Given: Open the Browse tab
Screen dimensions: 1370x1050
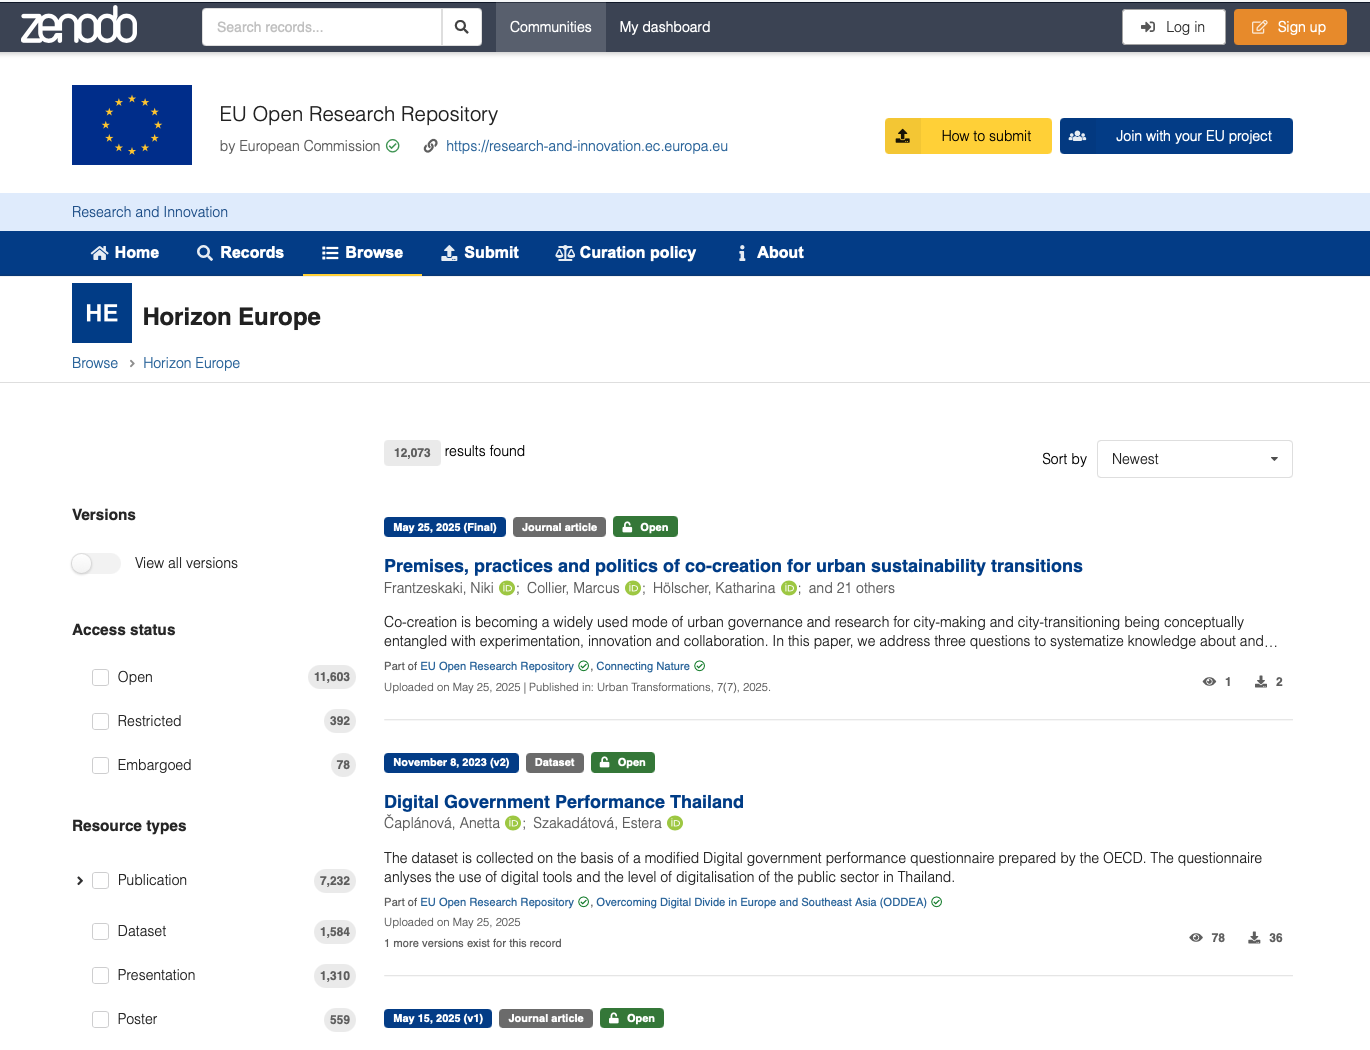Looking at the screenshot, I should [362, 253].
